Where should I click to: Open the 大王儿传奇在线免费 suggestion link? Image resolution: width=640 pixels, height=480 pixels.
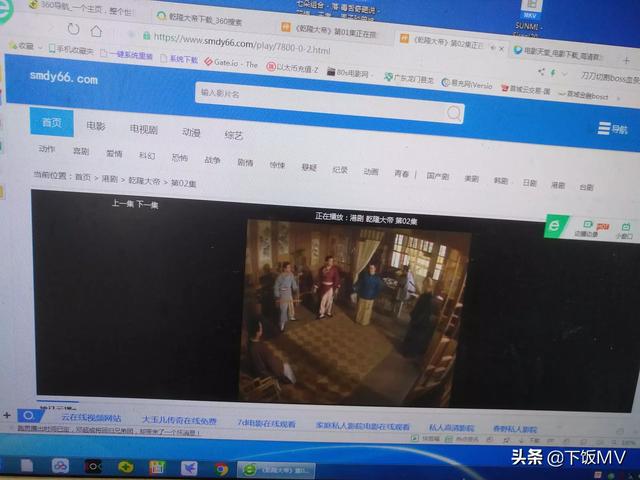click(x=179, y=420)
